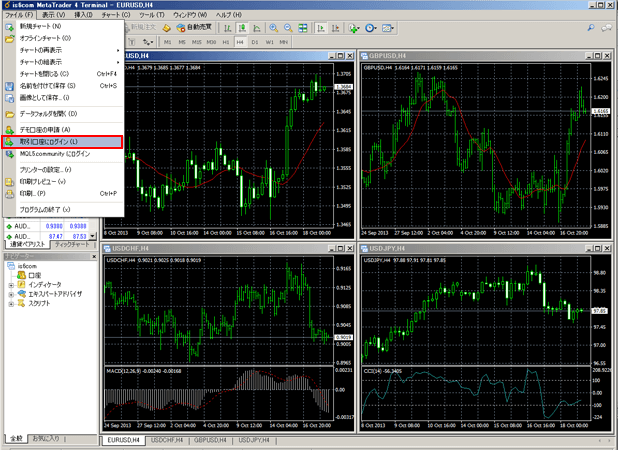Select 口座 in navigator tree
The image size is (618, 450).
[35, 275]
